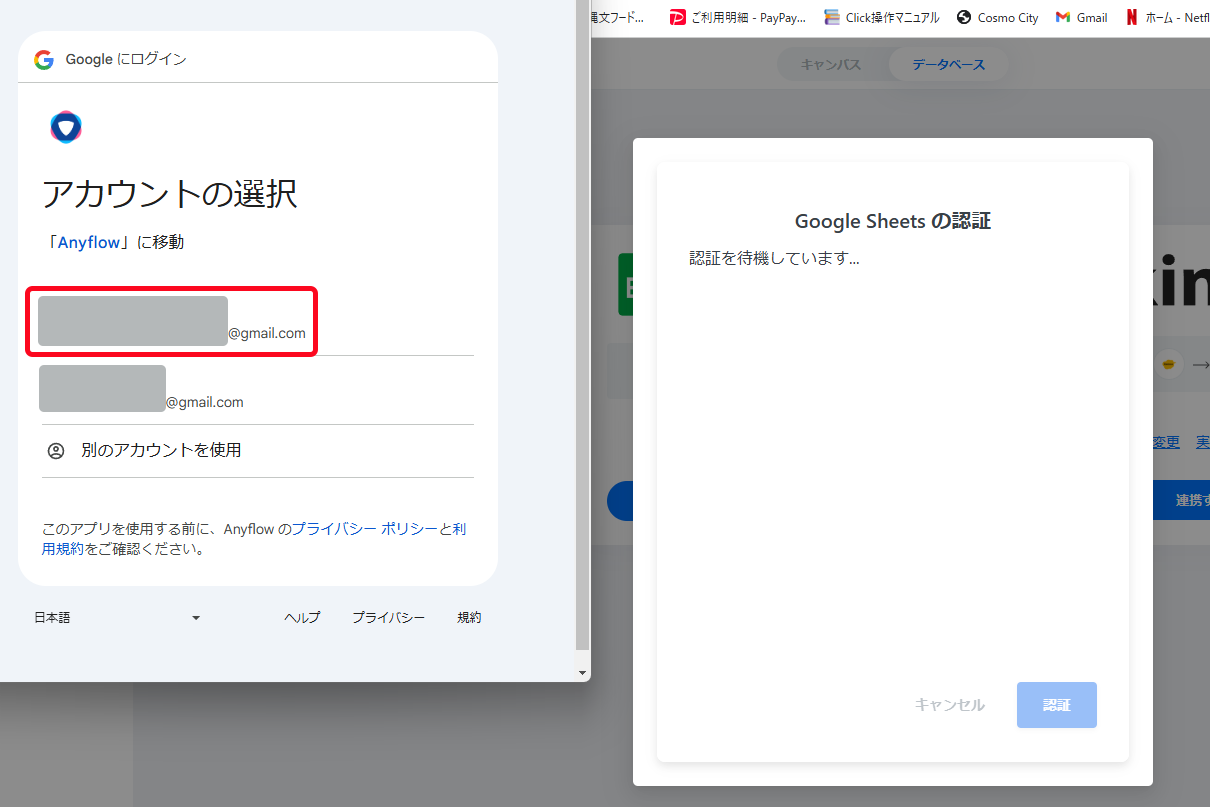Image resolution: width=1219 pixels, height=807 pixels.
Task: Expand the 日本語 language dropdown
Action: 118,618
